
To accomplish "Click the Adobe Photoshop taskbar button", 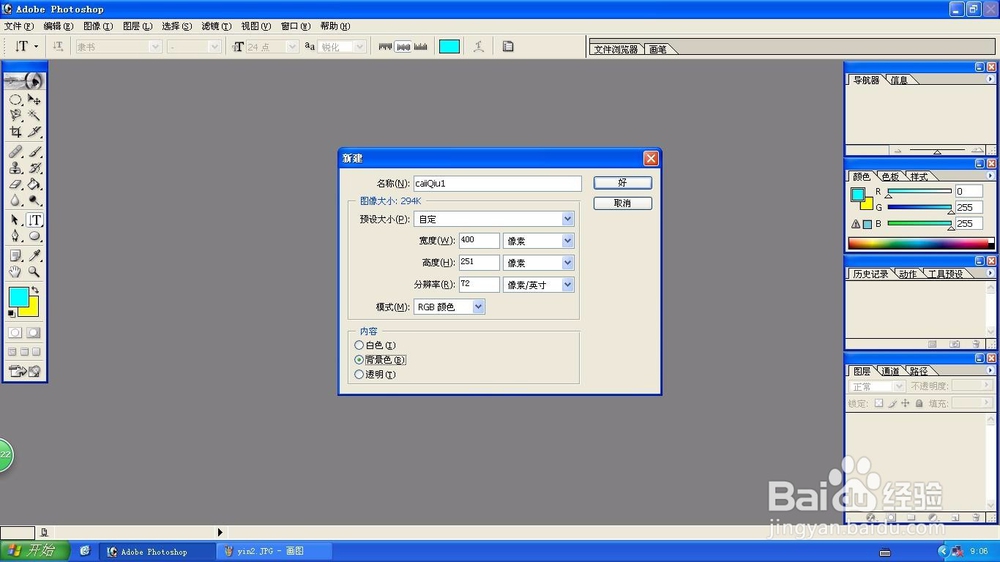I will coord(156,551).
